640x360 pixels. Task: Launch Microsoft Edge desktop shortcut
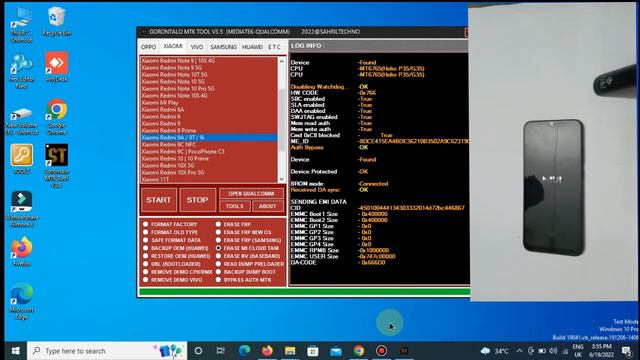[21, 301]
